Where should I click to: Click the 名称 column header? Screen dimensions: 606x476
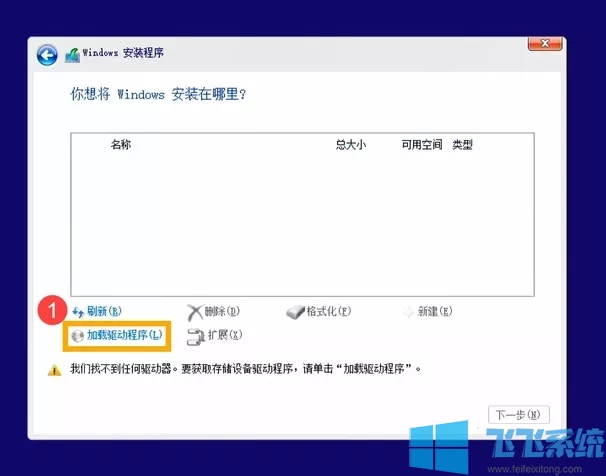coord(121,144)
